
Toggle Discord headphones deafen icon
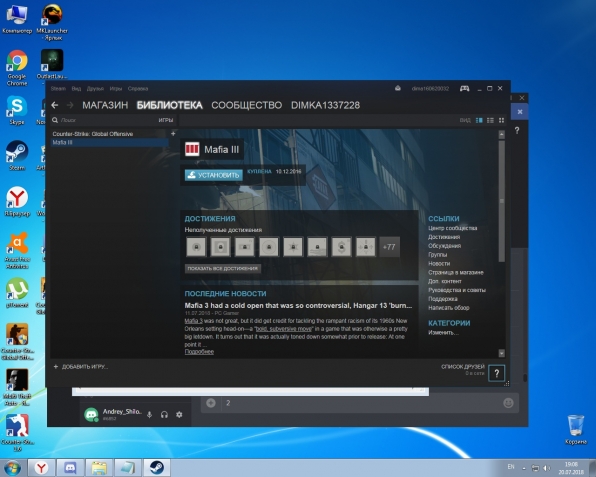pos(164,414)
